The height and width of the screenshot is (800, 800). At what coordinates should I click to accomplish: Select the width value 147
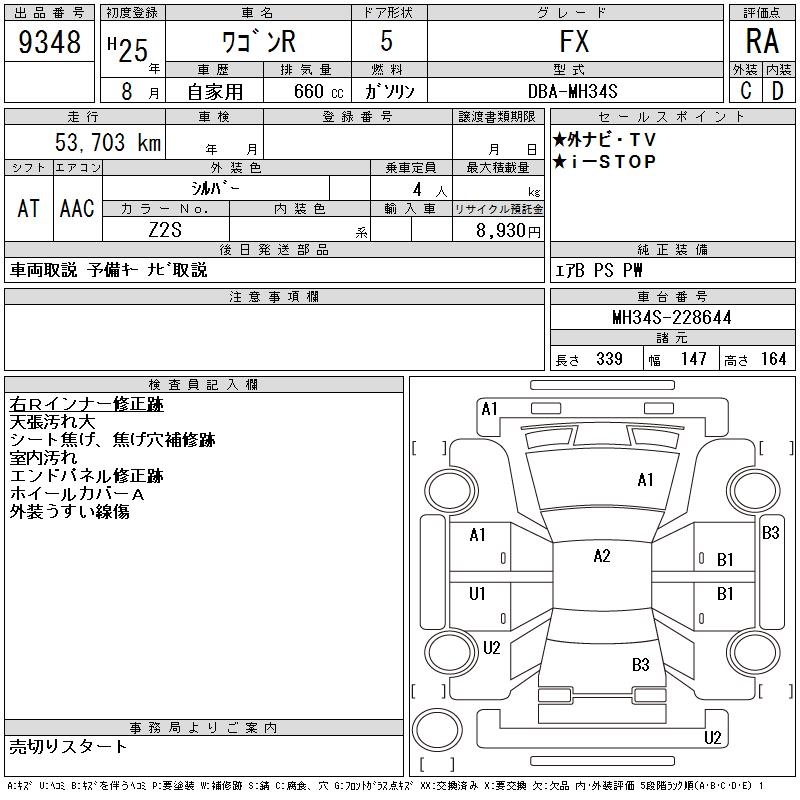[693, 359]
